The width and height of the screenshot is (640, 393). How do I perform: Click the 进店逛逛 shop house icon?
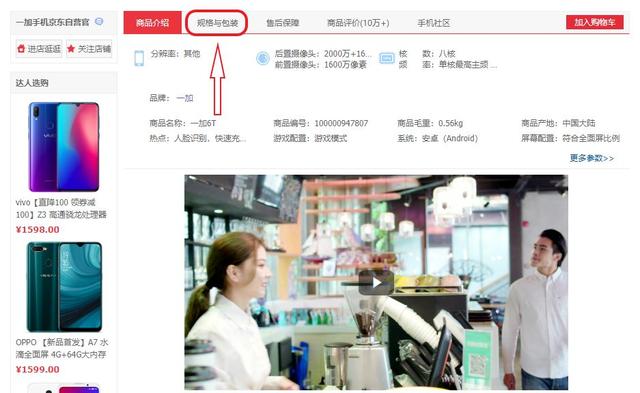click(x=21, y=49)
